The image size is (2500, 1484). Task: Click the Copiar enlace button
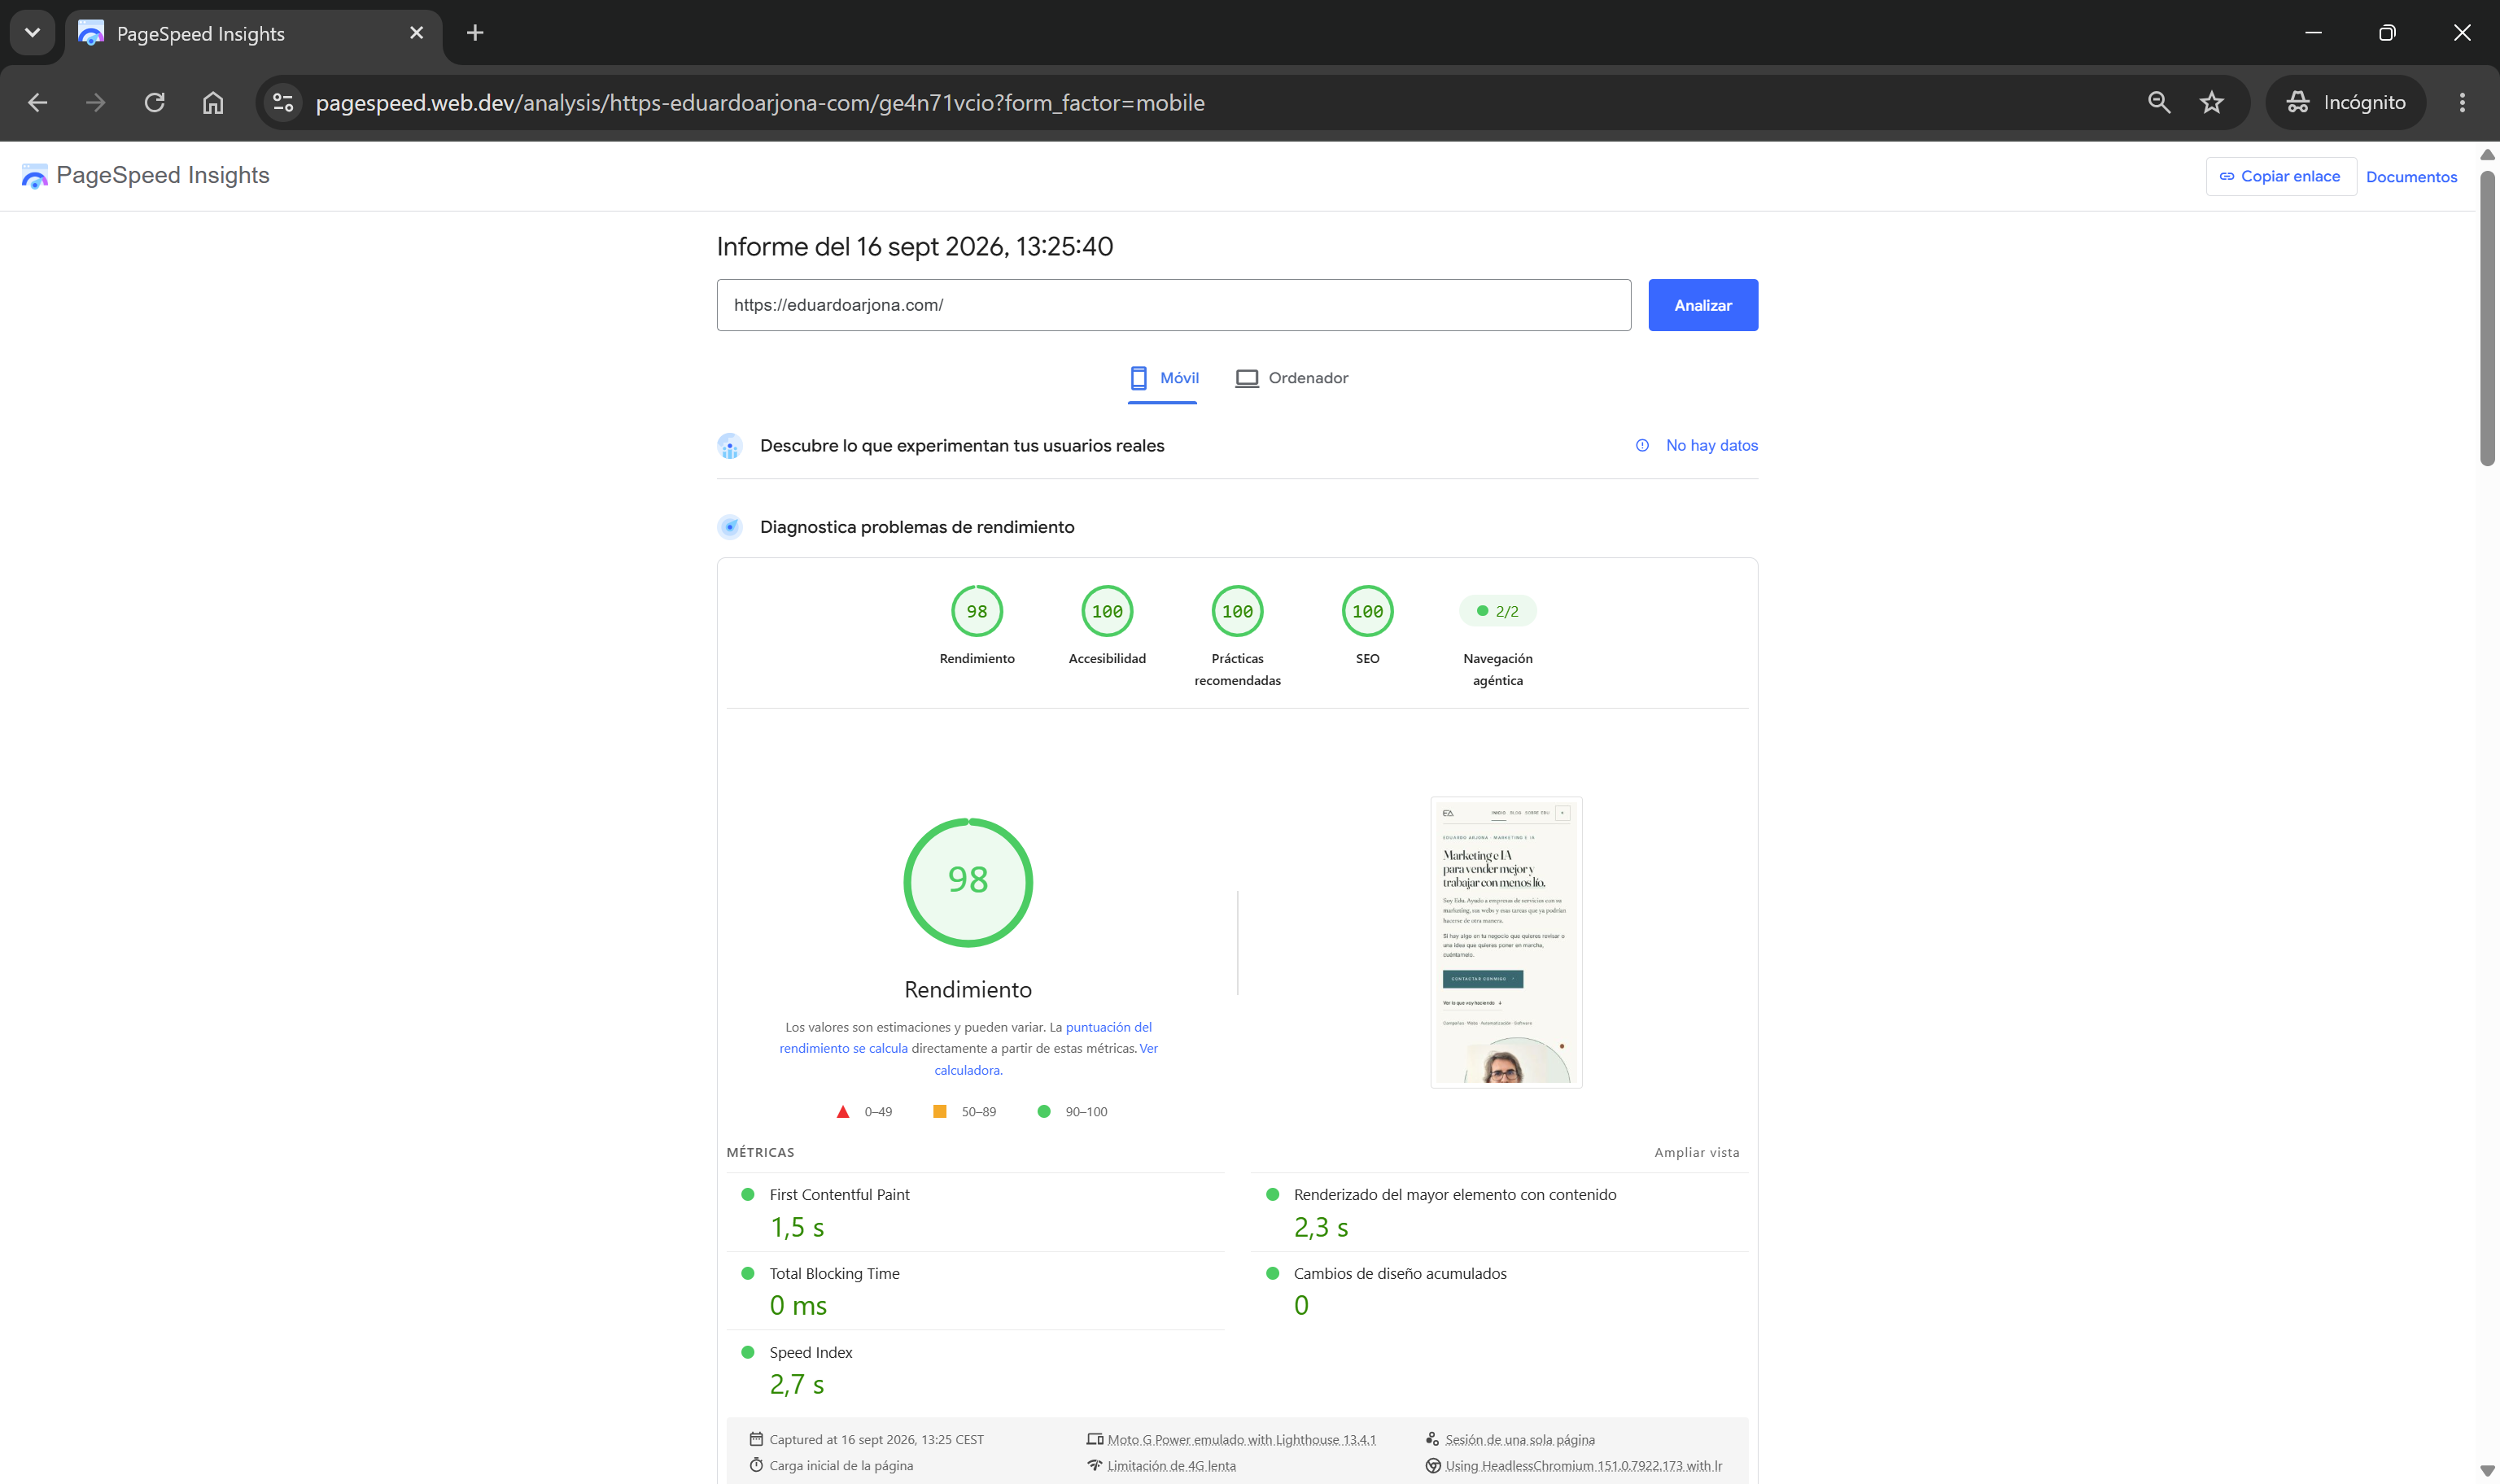click(2281, 176)
